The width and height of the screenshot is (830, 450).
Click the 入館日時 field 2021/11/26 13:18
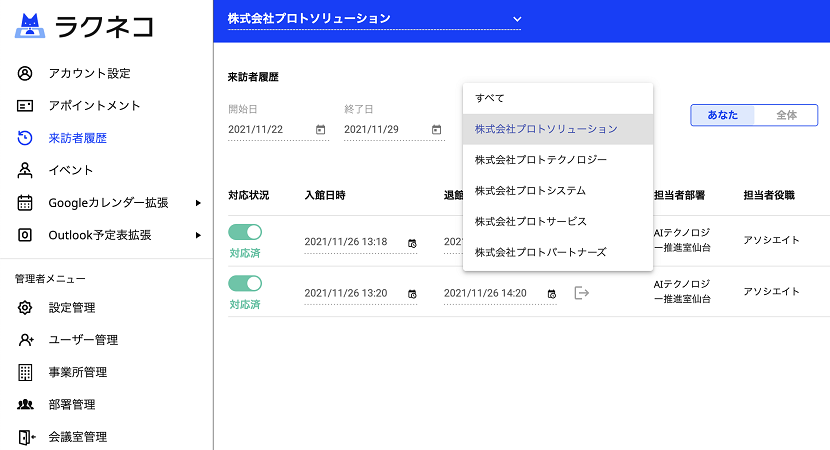pyautogui.click(x=360, y=242)
